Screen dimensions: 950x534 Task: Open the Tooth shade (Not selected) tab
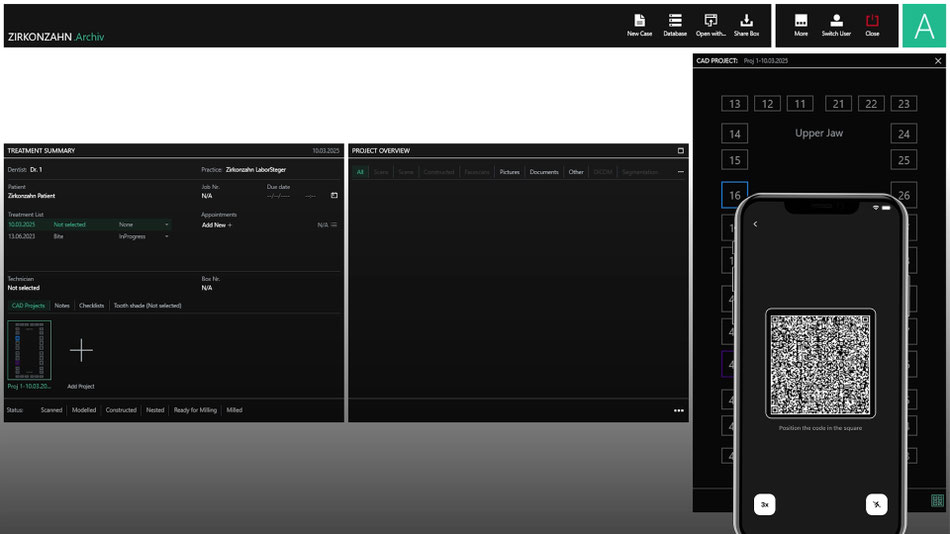pos(147,305)
